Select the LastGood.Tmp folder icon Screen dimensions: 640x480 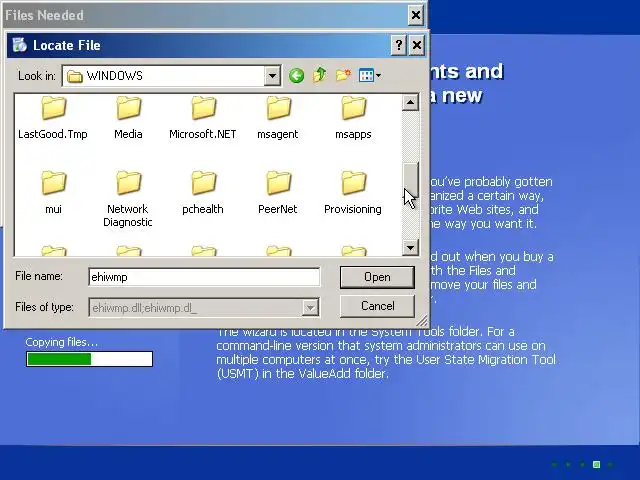[x=53, y=108]
